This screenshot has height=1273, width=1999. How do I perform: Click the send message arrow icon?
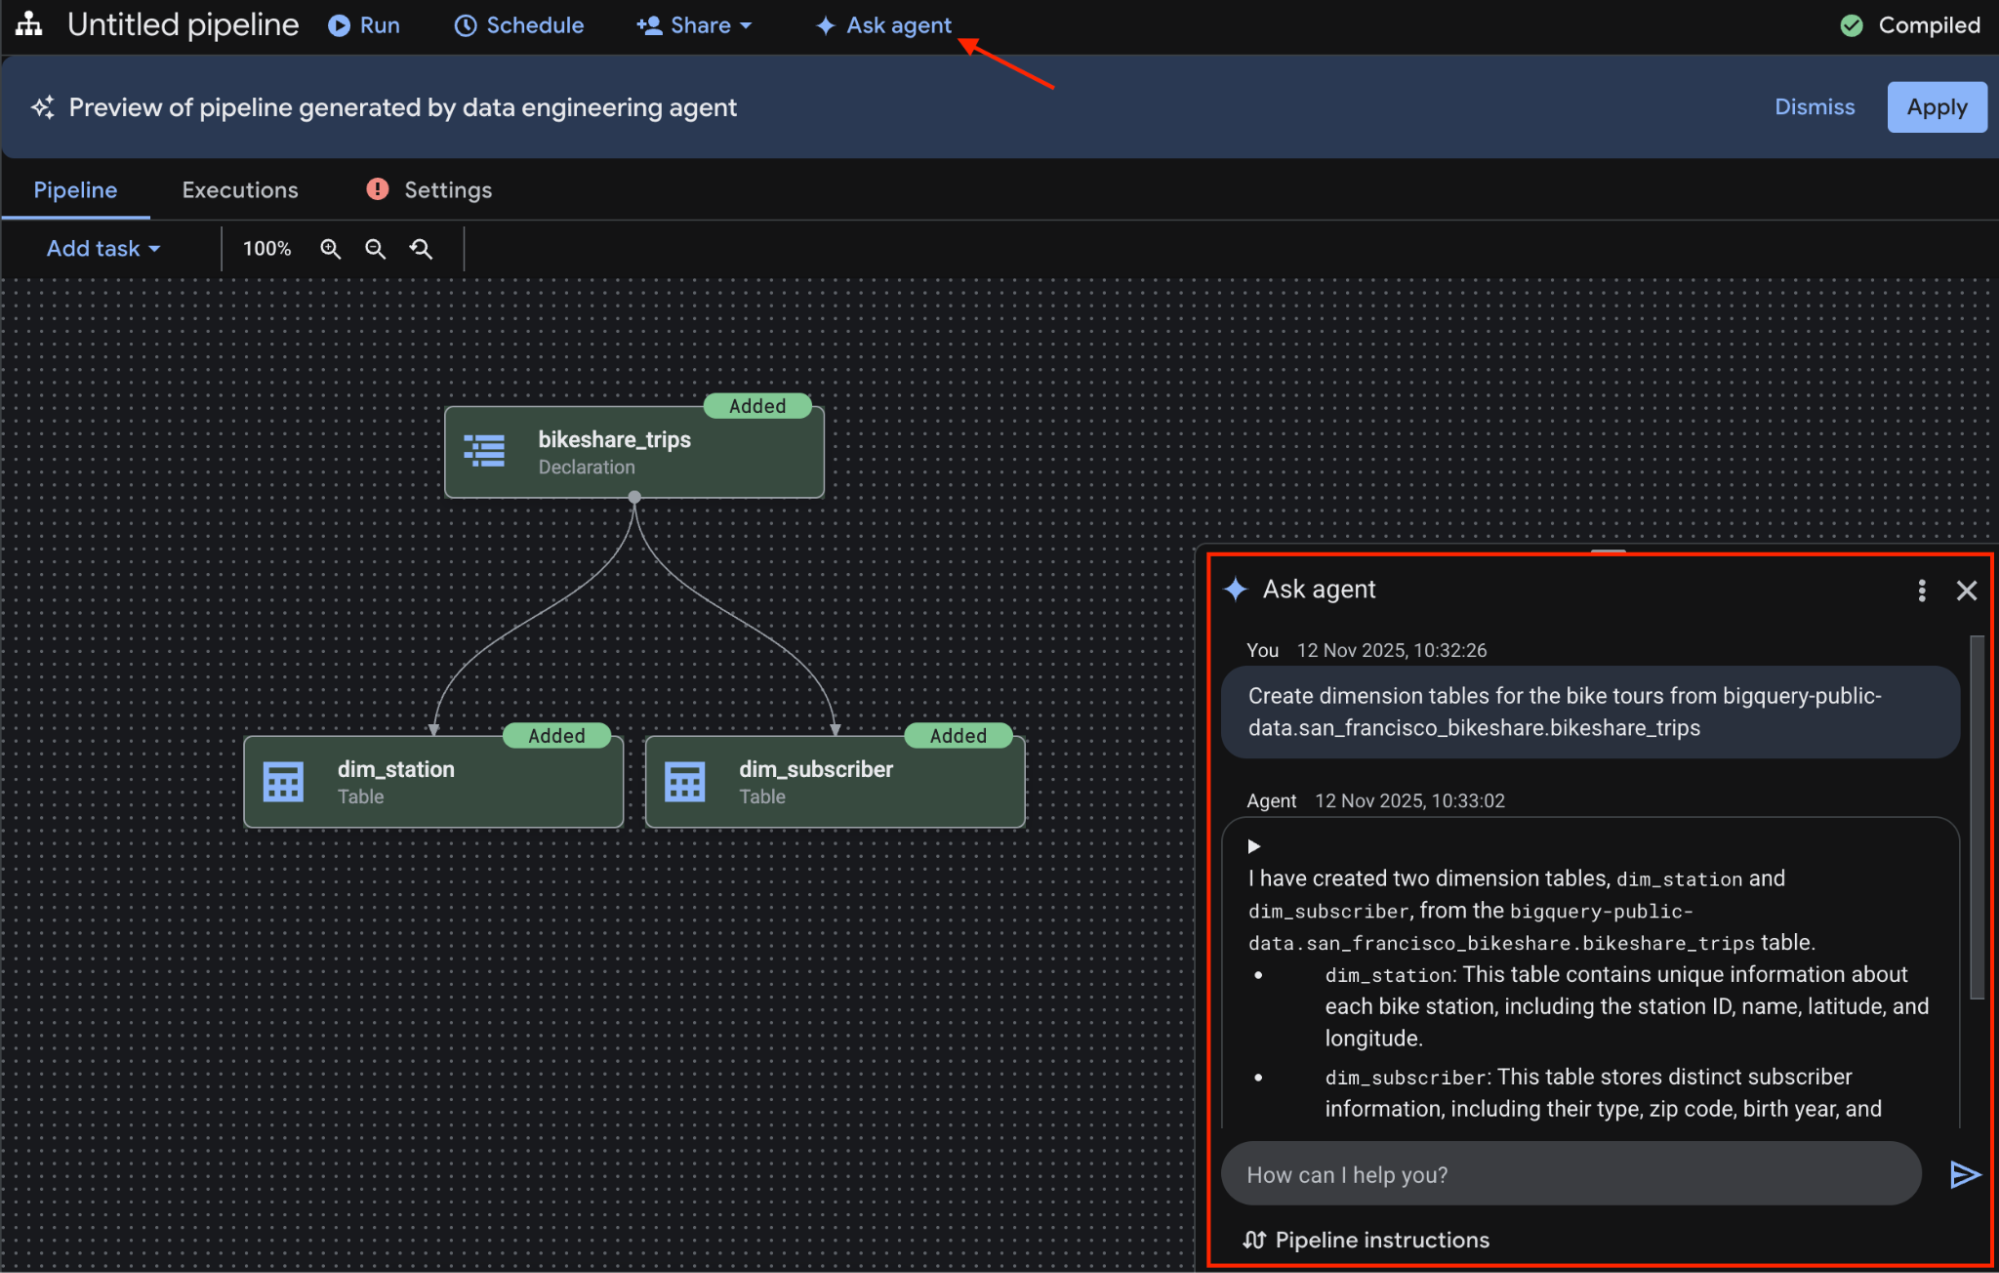point(1964,1174)
